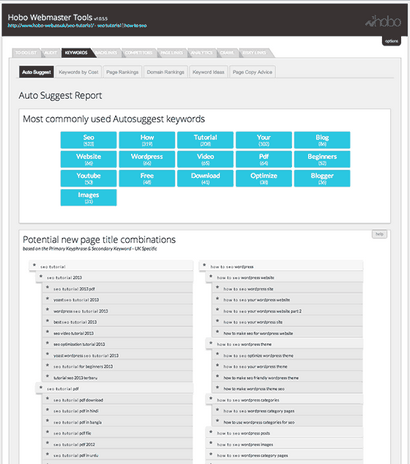The image size is (410, 464).
Task: Click the Blogger keyword tile
Action: (322, 178)
